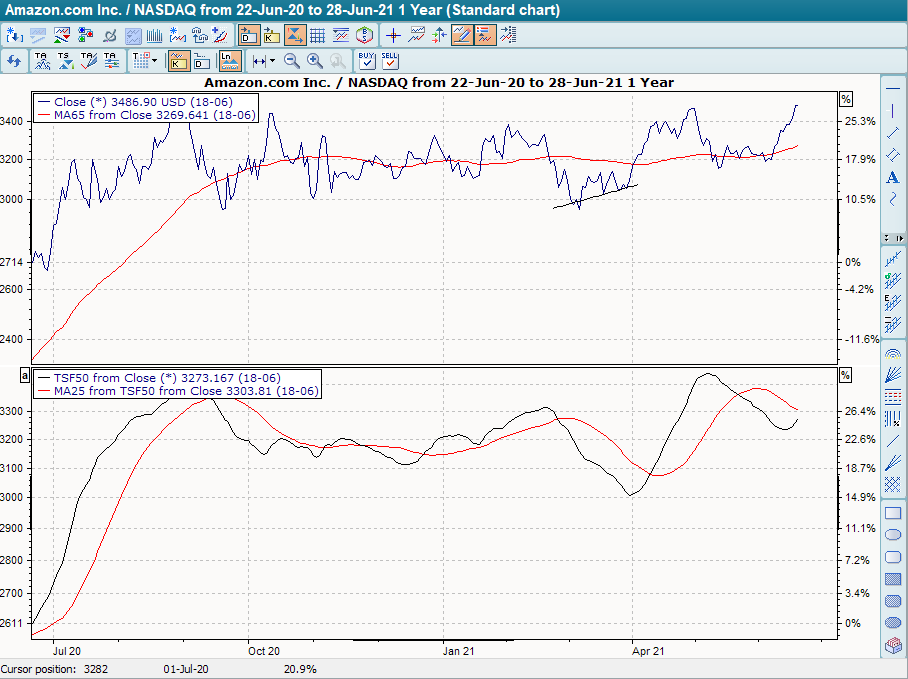Open the TA technical analysis icon
This screenshot has height=679, width=908.
coord(42,61)
